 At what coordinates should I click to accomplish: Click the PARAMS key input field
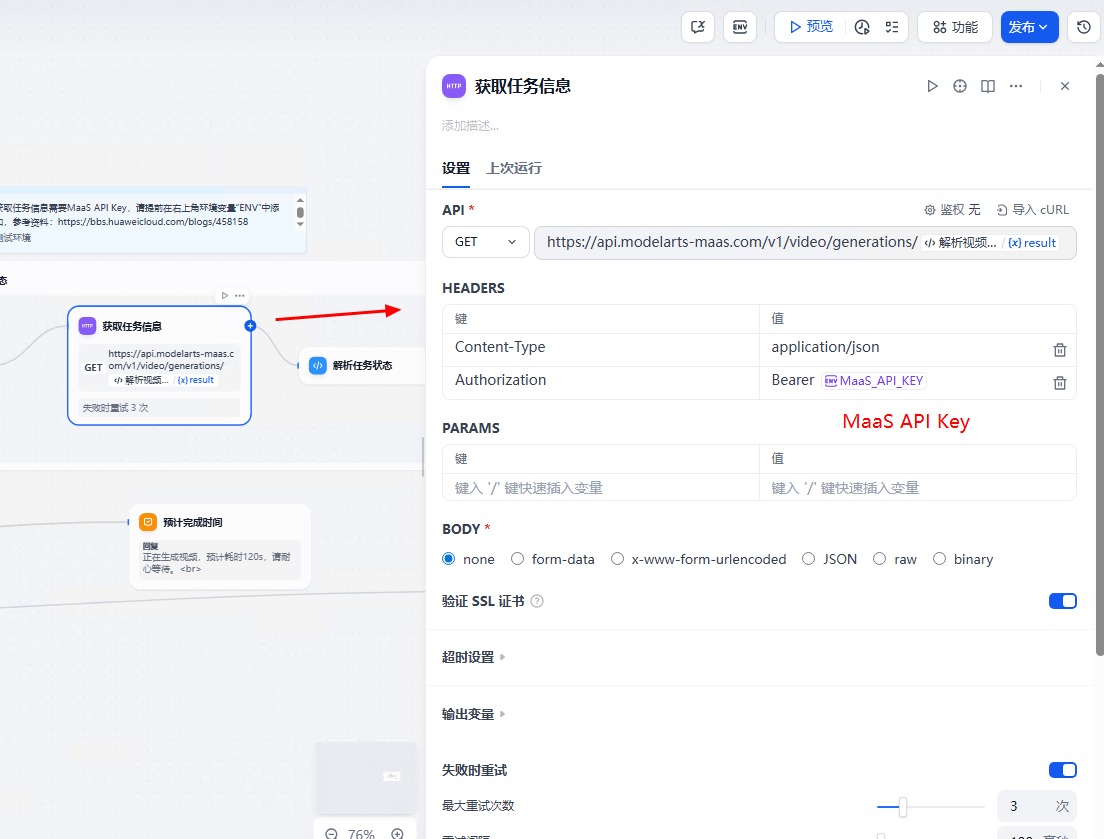[601, 488]
